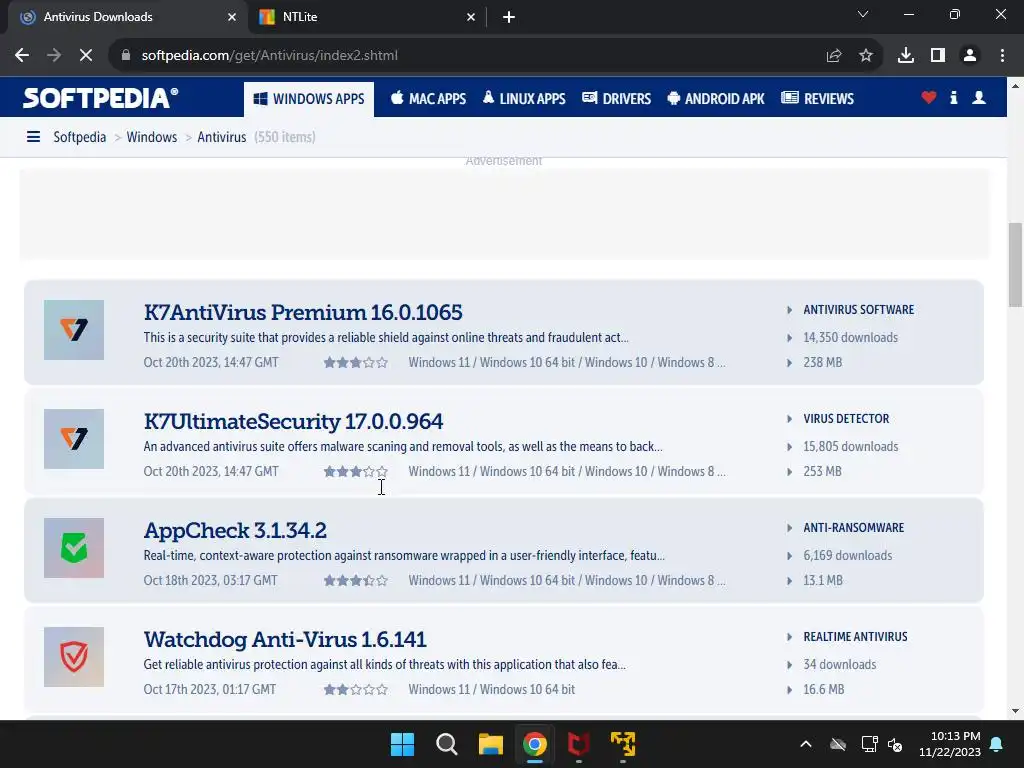Switch to the NTLite browser tab

click(367, 17)
